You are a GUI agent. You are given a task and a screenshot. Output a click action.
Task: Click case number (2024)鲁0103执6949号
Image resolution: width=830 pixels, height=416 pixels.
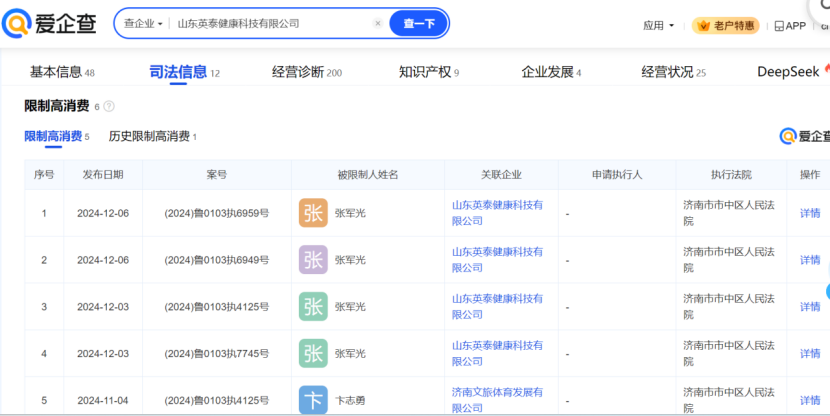click(216, 260)
